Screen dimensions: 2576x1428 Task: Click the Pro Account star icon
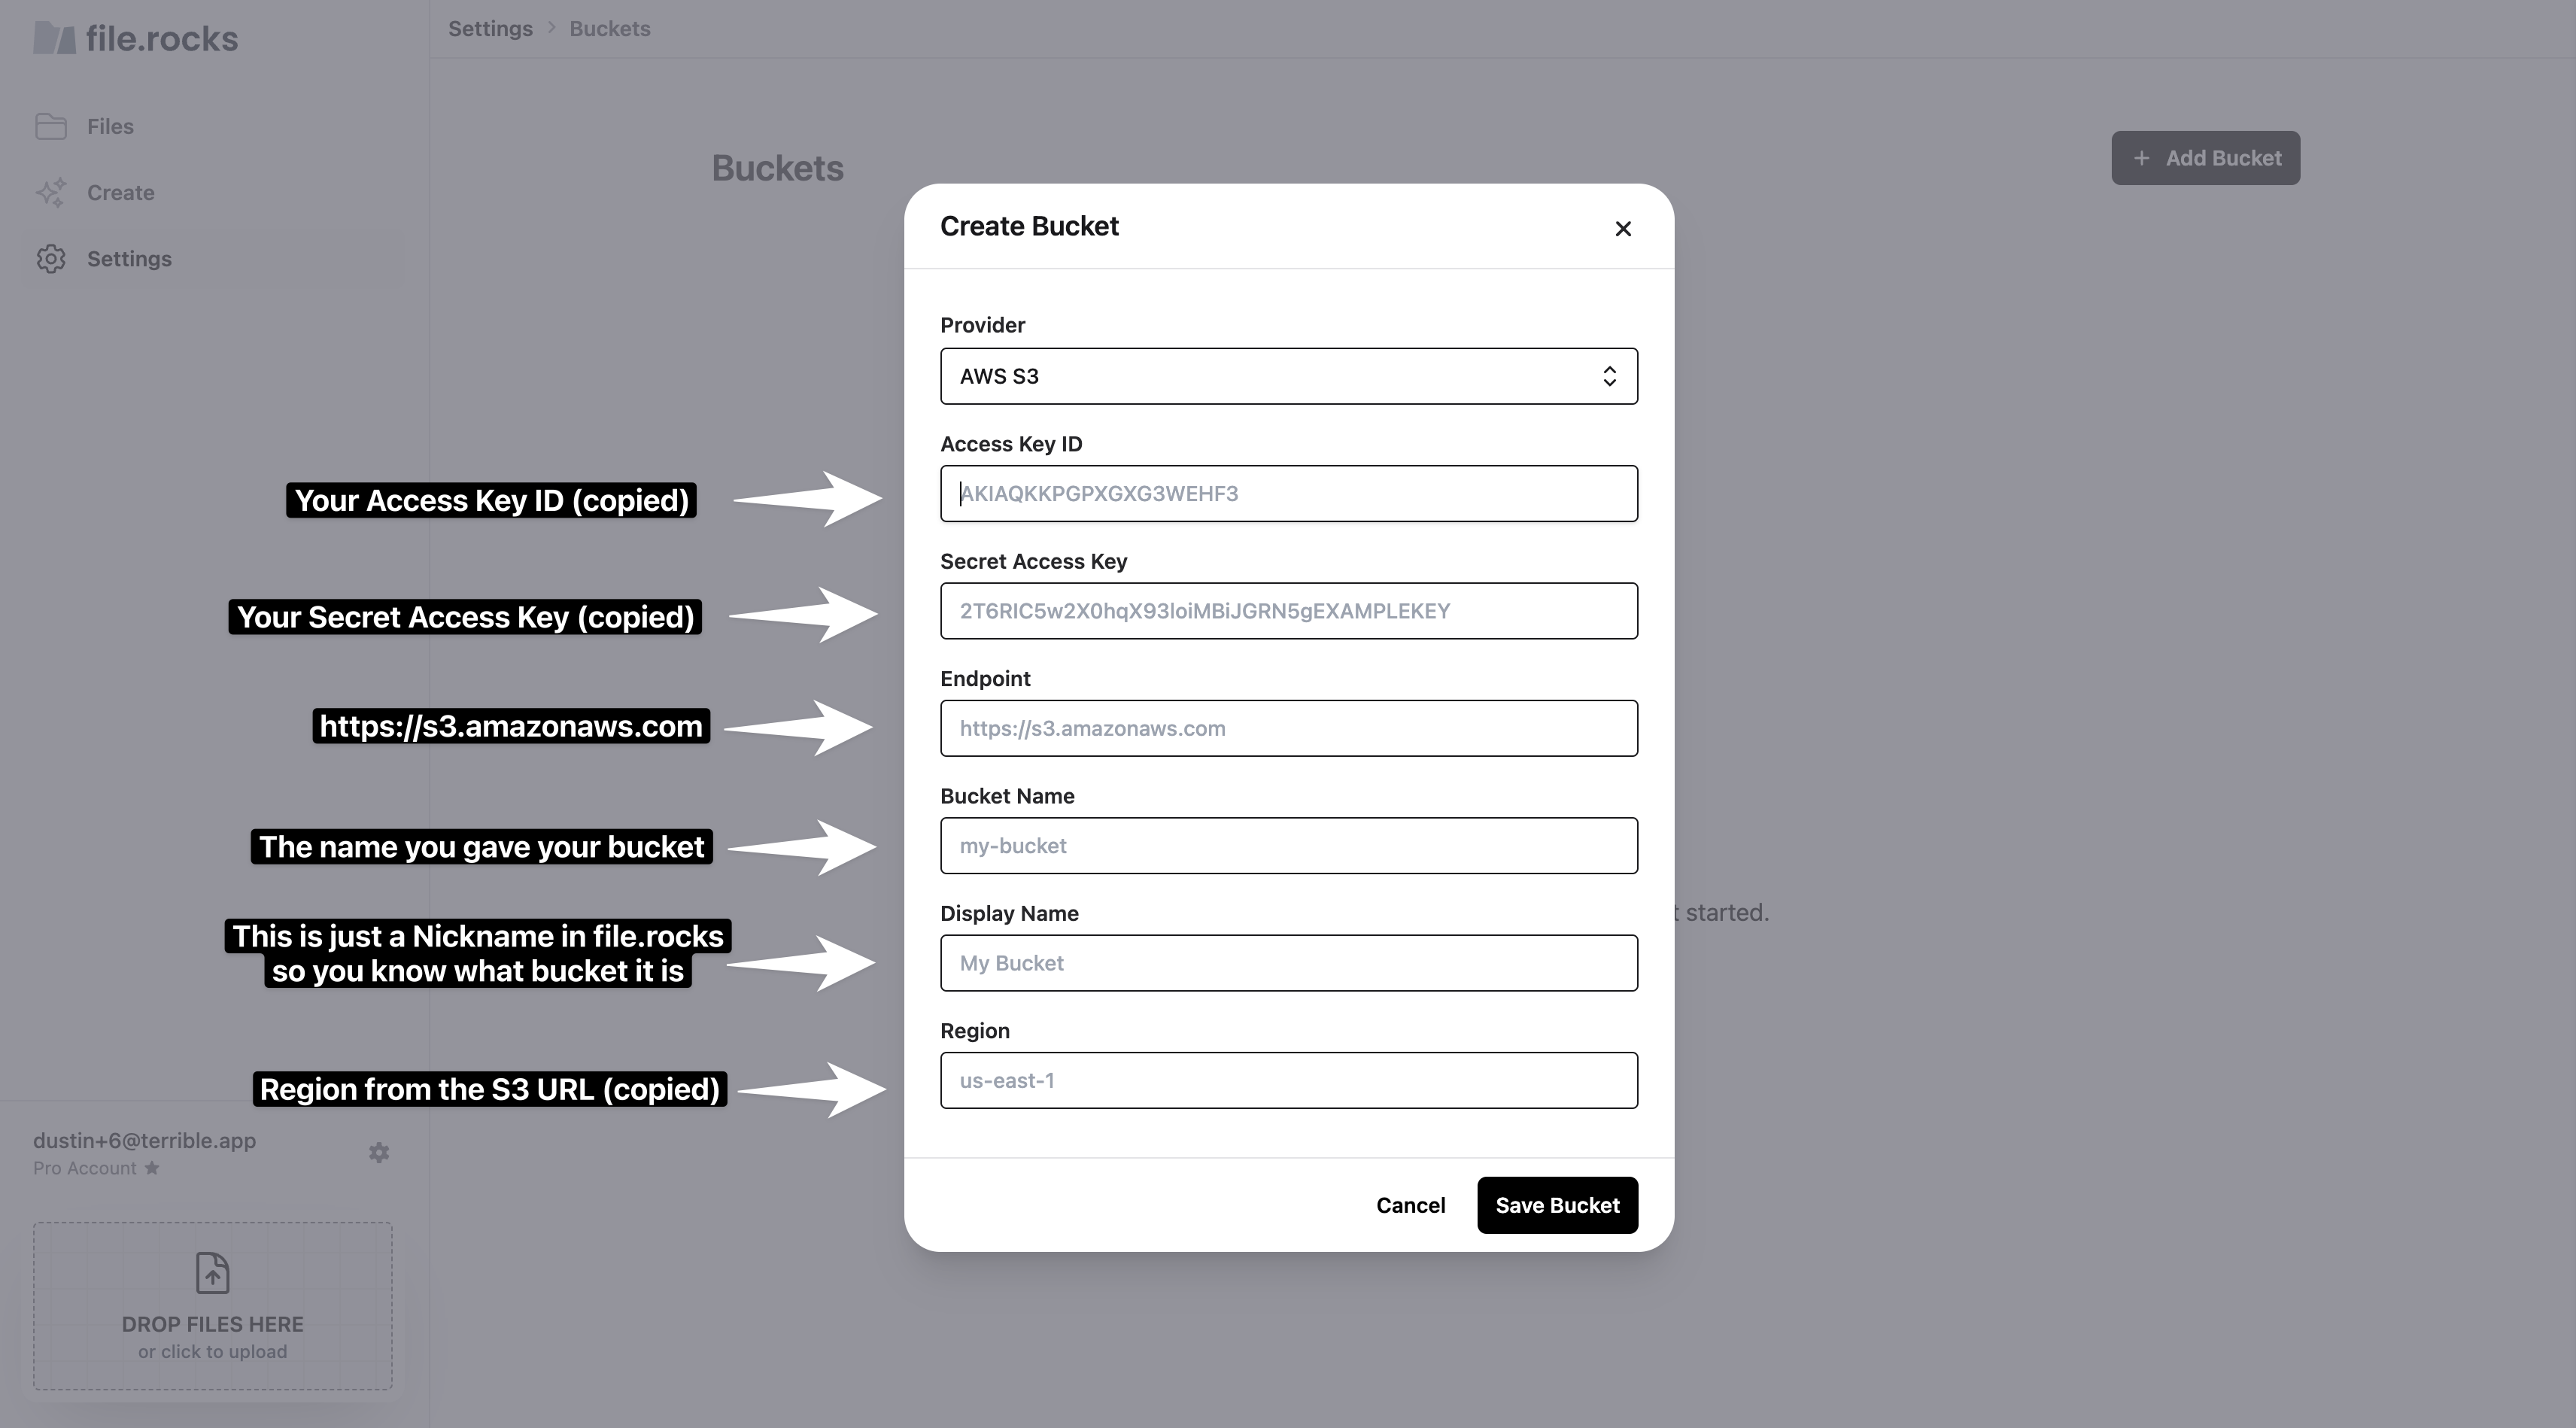[152, 1168]
